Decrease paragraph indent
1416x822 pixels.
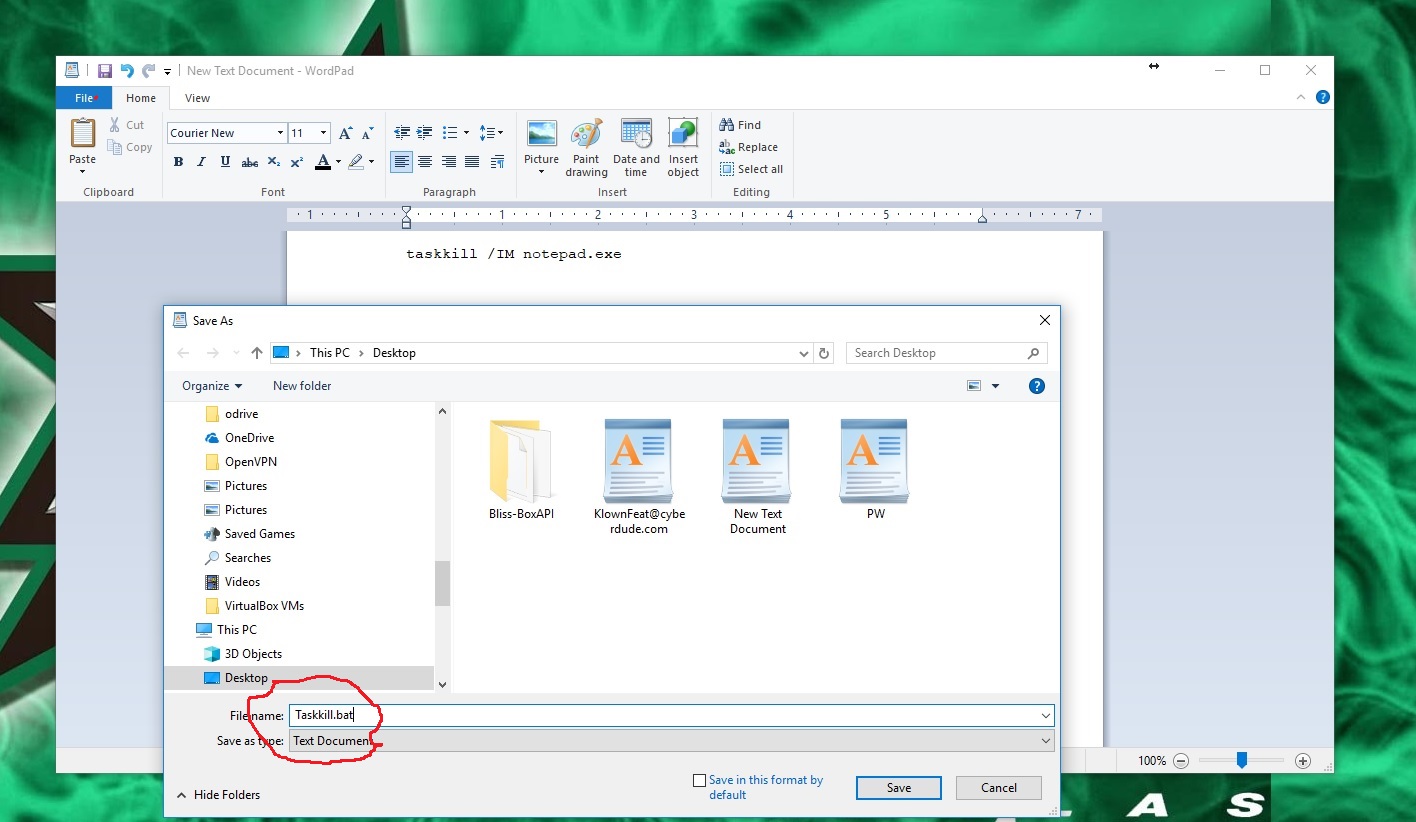point(402,132)
